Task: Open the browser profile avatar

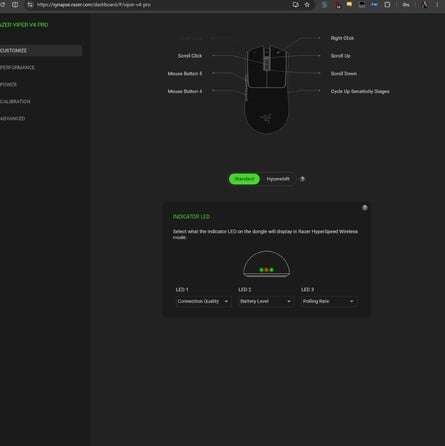Action: [x=424, y=5]
